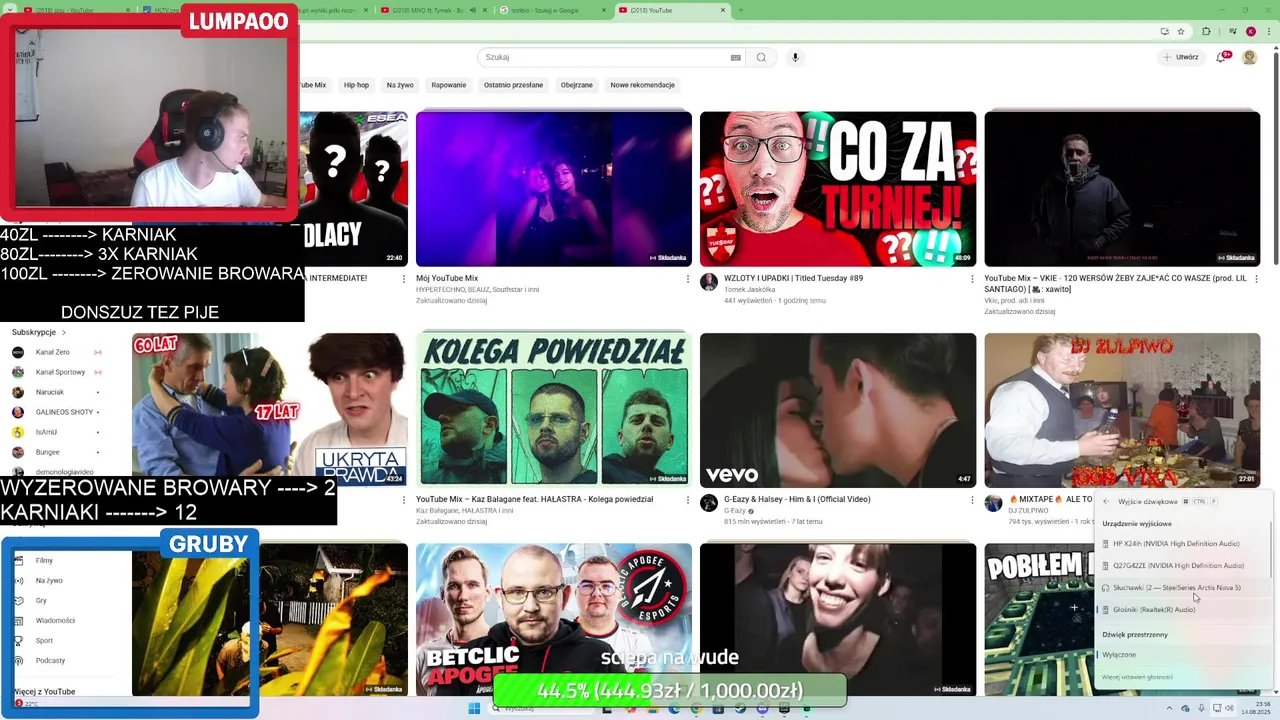Screen dimensions: 1280x720
Task: Open DJ ZULPIWO channel avatar
Action: click(993, 503)
